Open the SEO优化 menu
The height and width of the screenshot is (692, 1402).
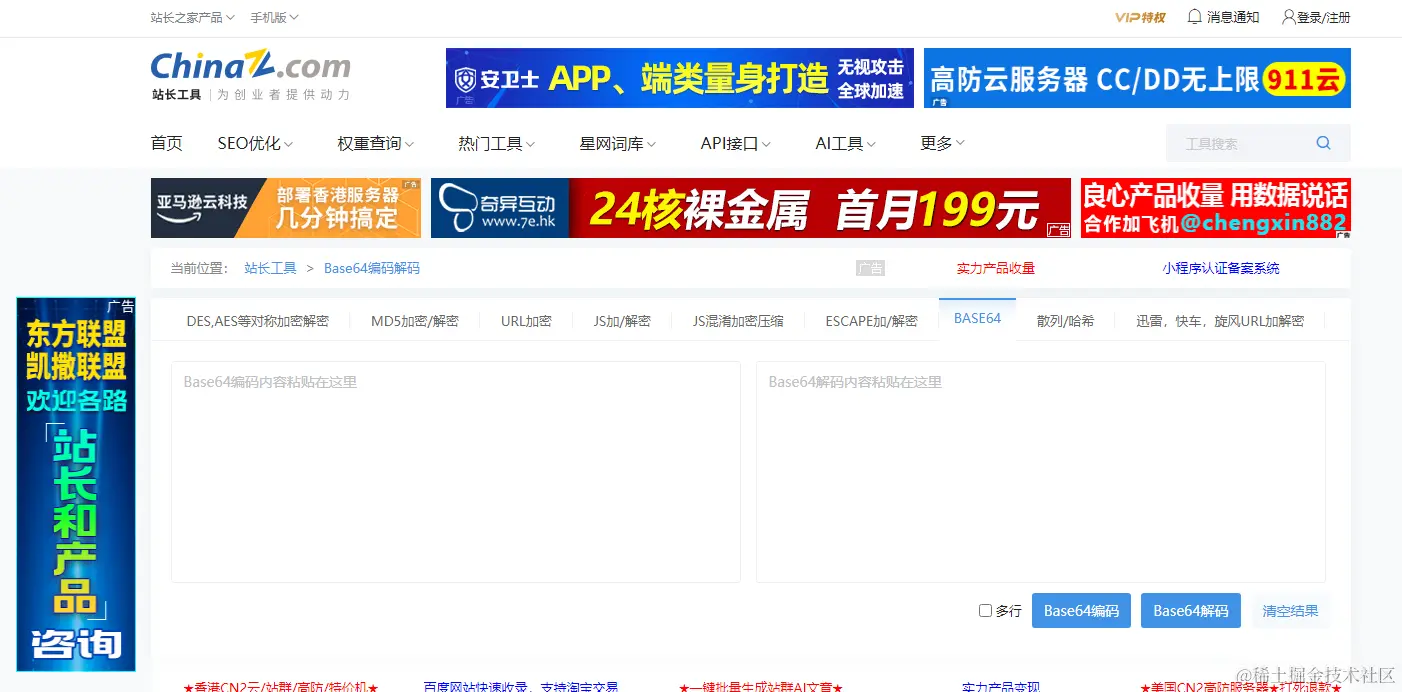point(255,144)
